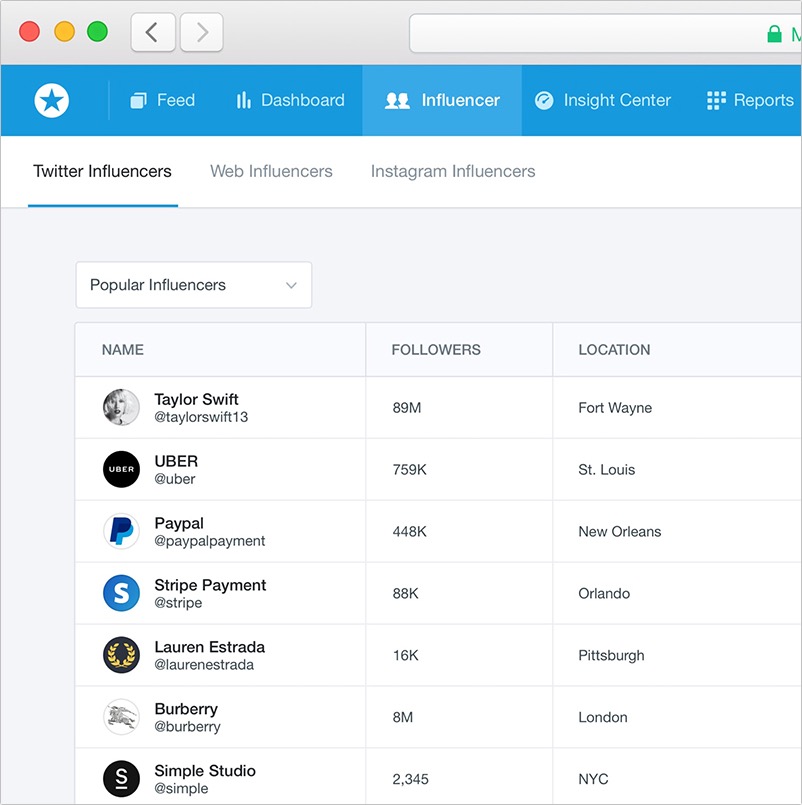Click Lauren Estrada's laurel avatar

[x=121, y=655]
